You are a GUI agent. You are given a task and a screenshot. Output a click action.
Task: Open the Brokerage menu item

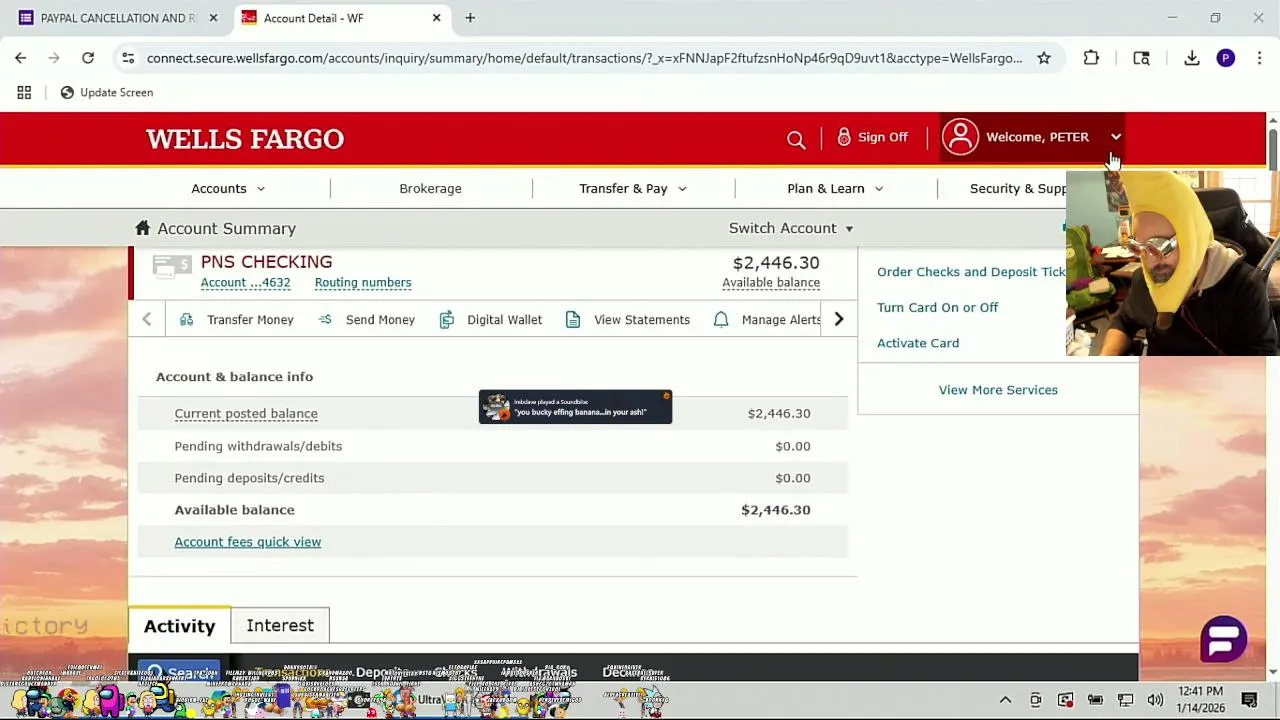pos(430,188)
